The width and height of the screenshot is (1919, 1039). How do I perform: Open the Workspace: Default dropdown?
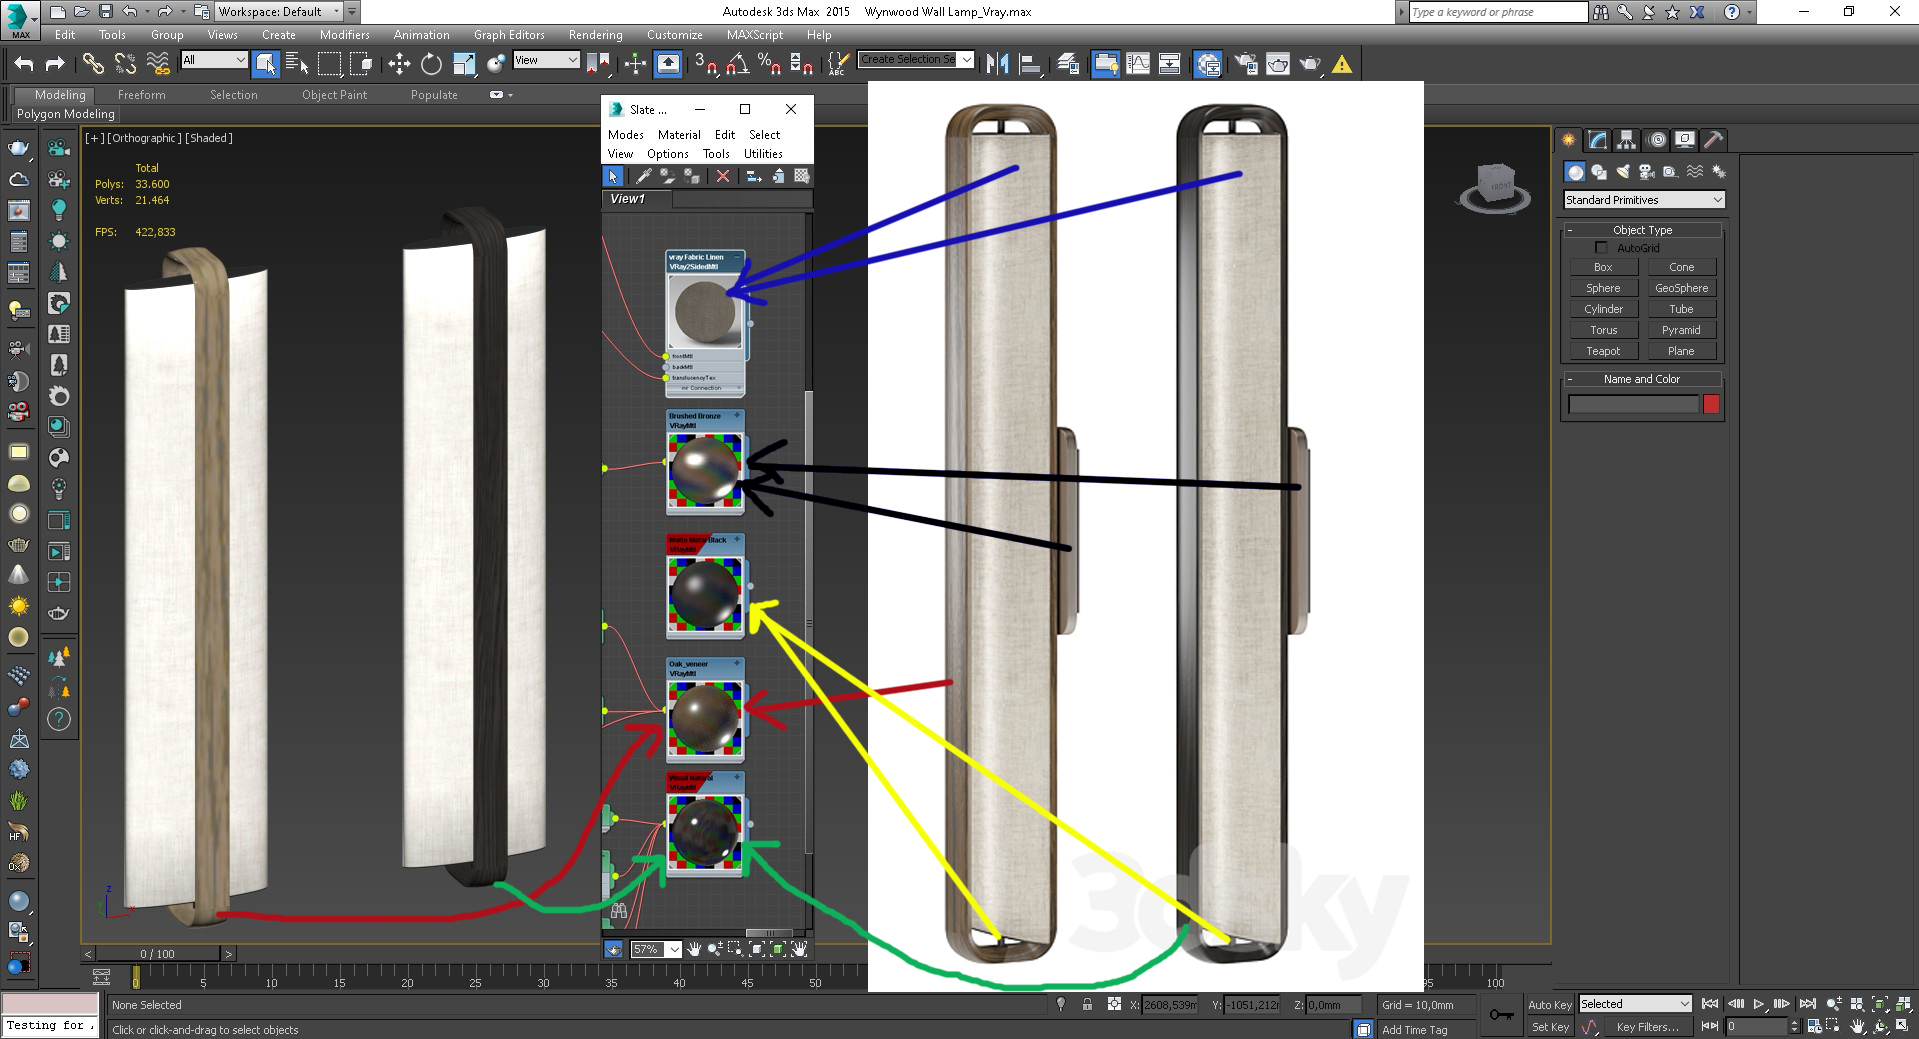pyautogui.click(x=279, y=12)
